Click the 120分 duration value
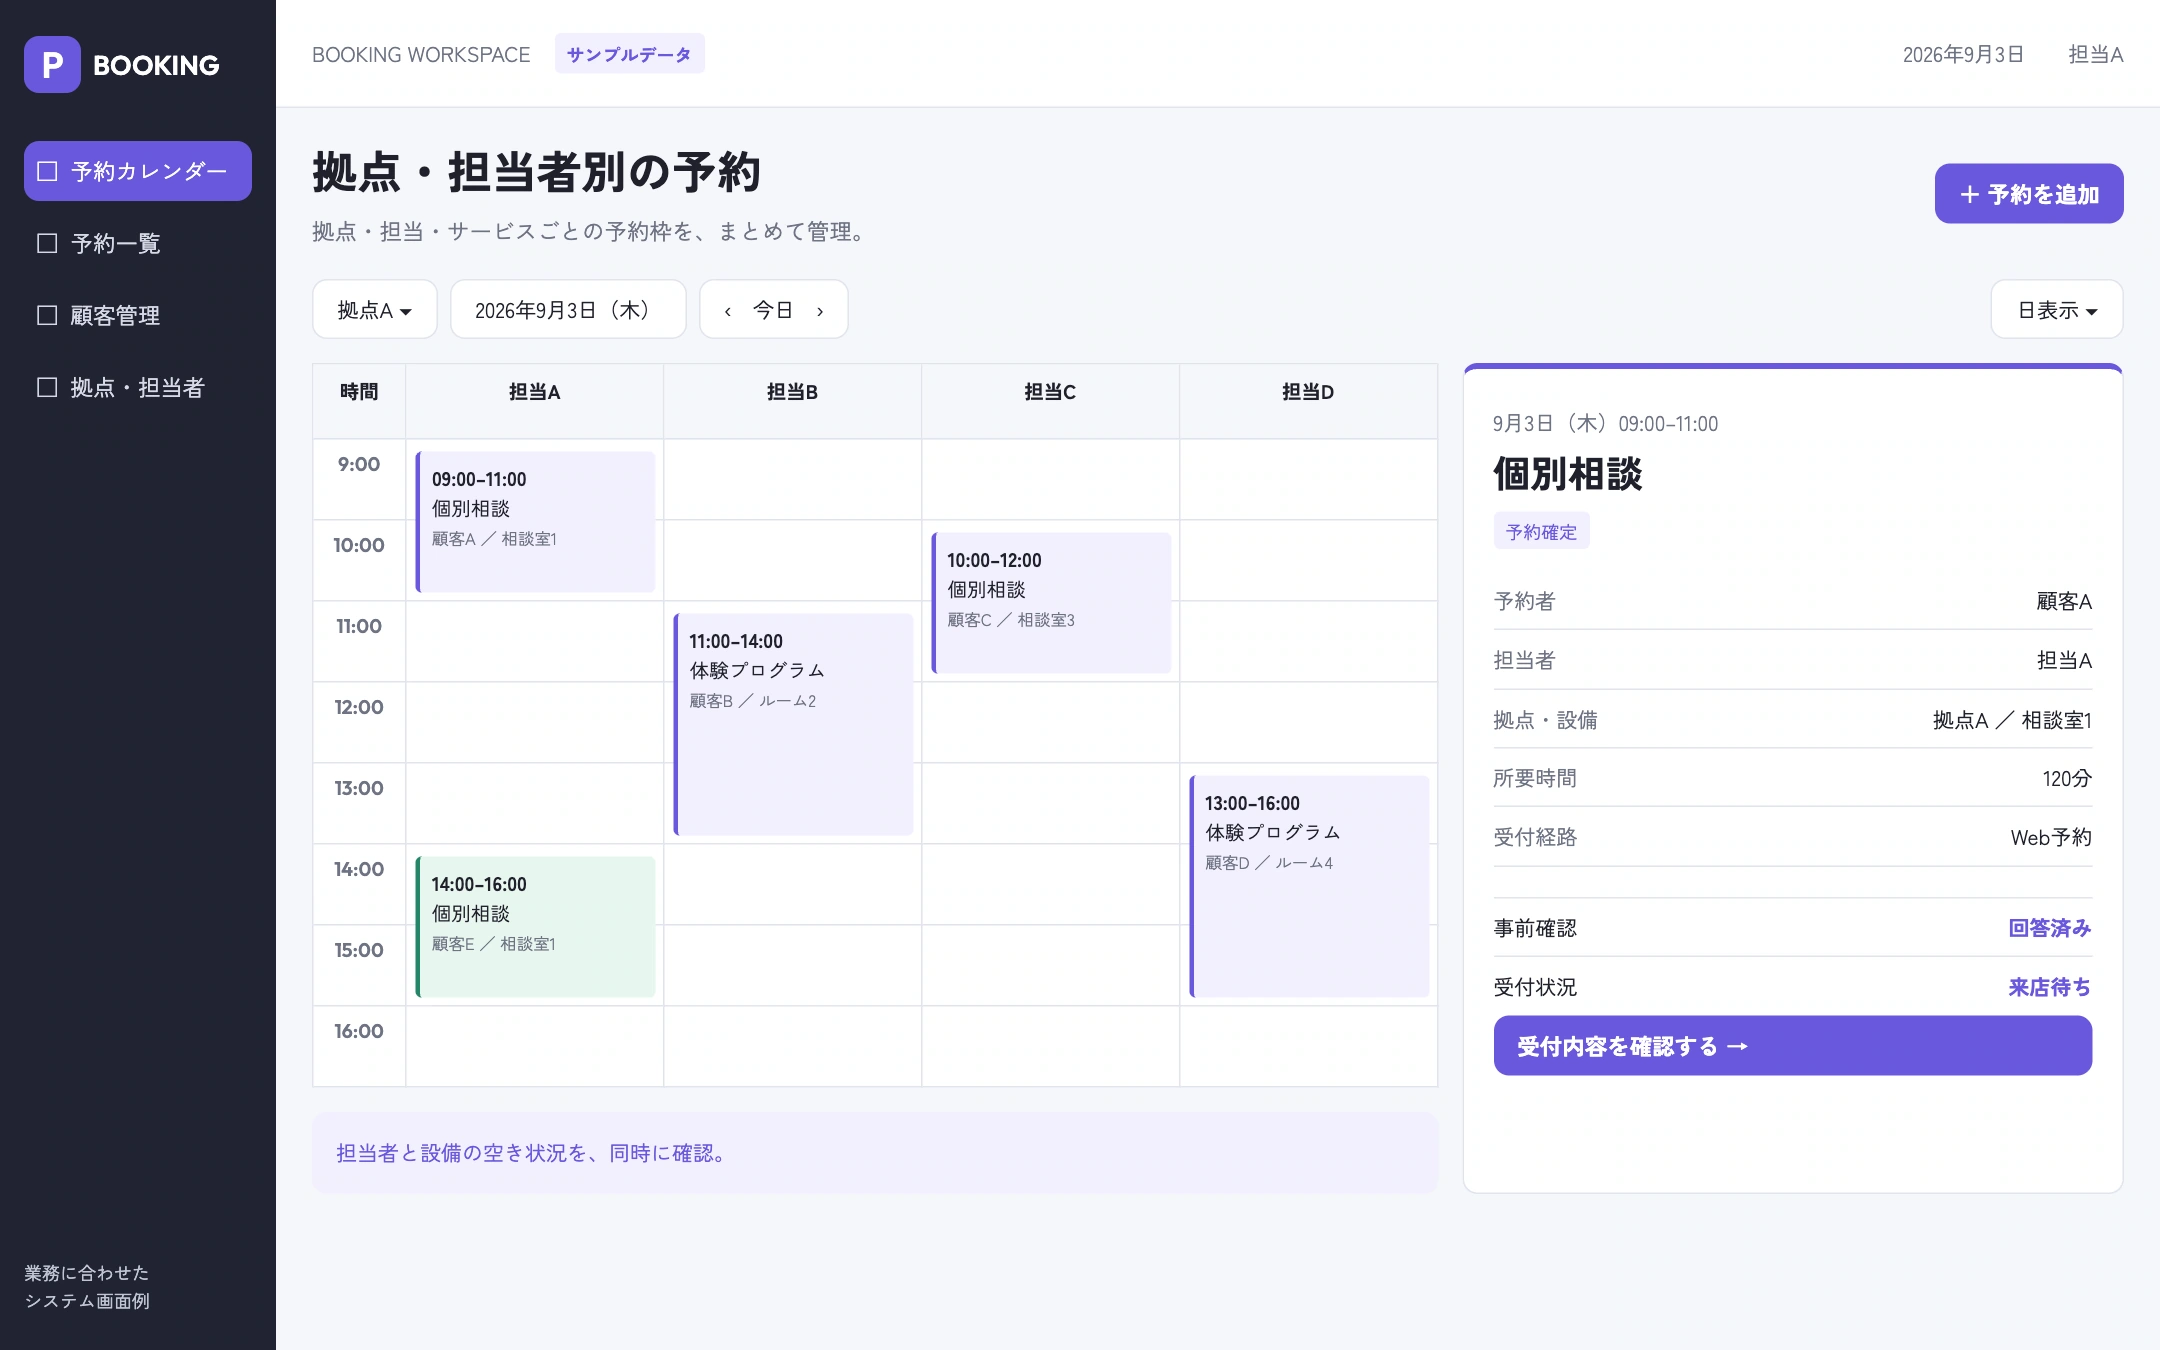This screenshot has width=2160, height=1350. (2066, 778)
